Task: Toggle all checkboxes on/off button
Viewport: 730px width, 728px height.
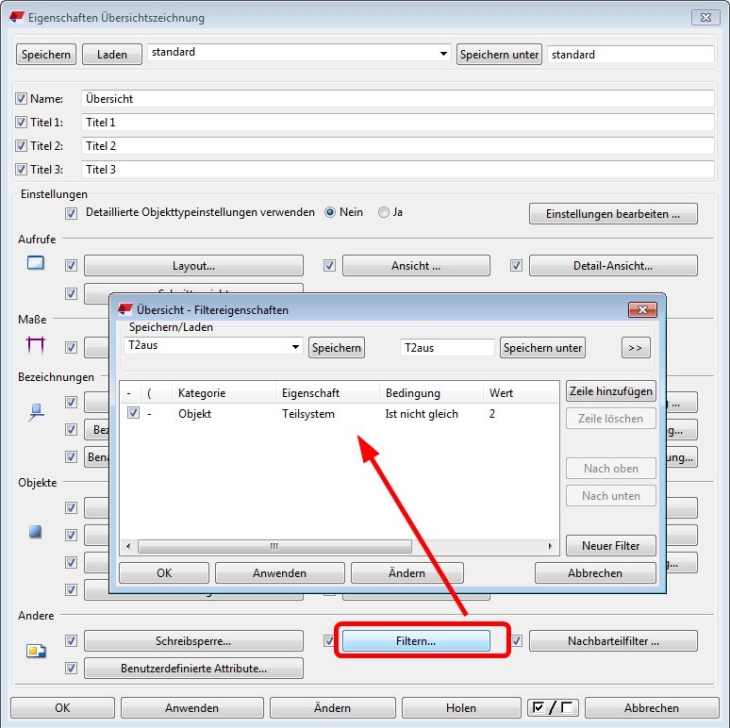Action: pos(553,708)
